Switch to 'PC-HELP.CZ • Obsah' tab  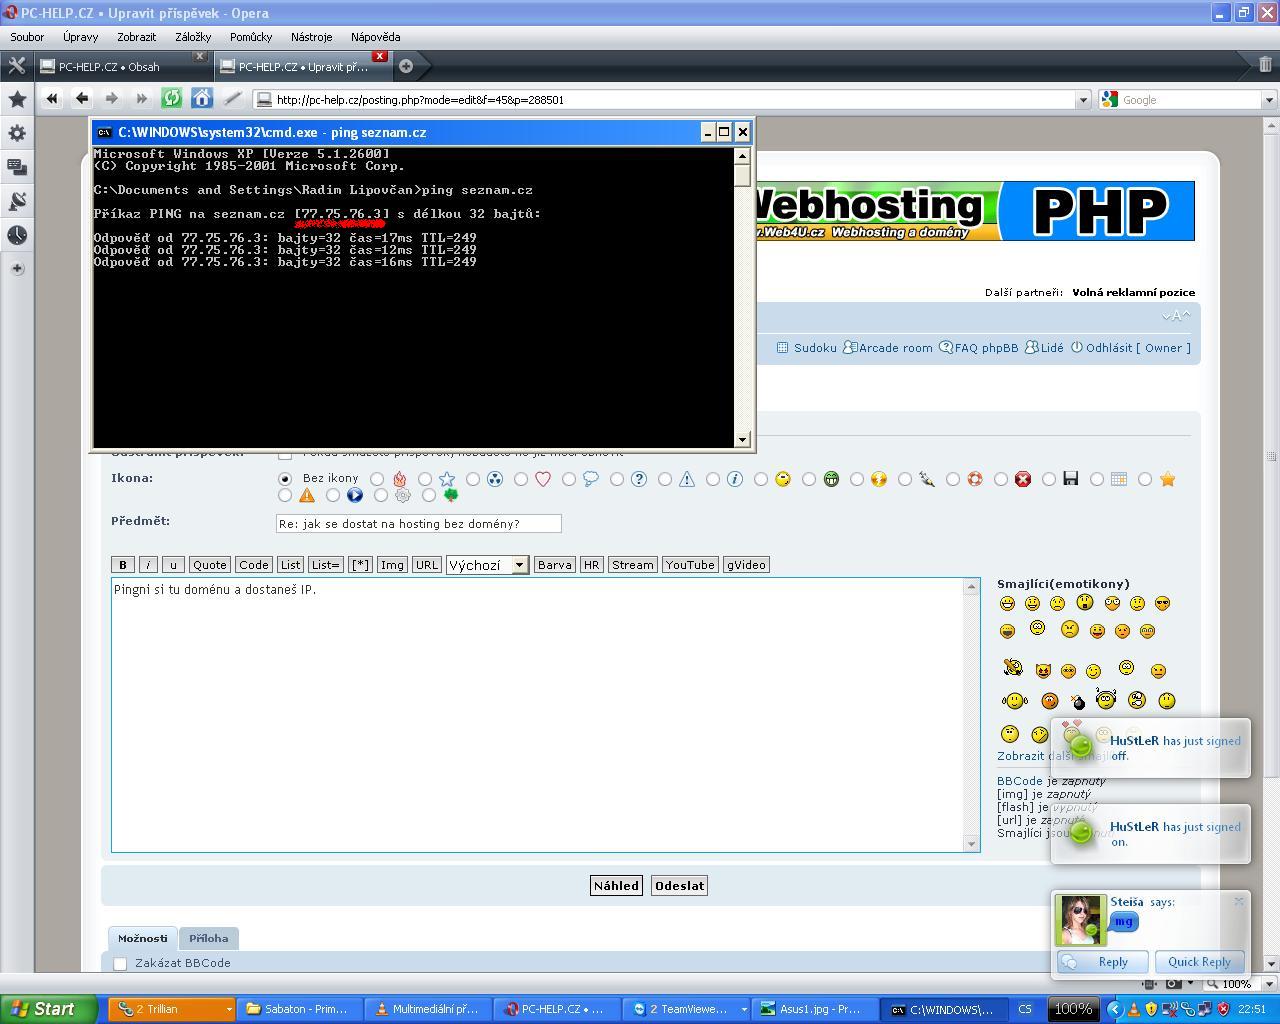tap(123, 66)
